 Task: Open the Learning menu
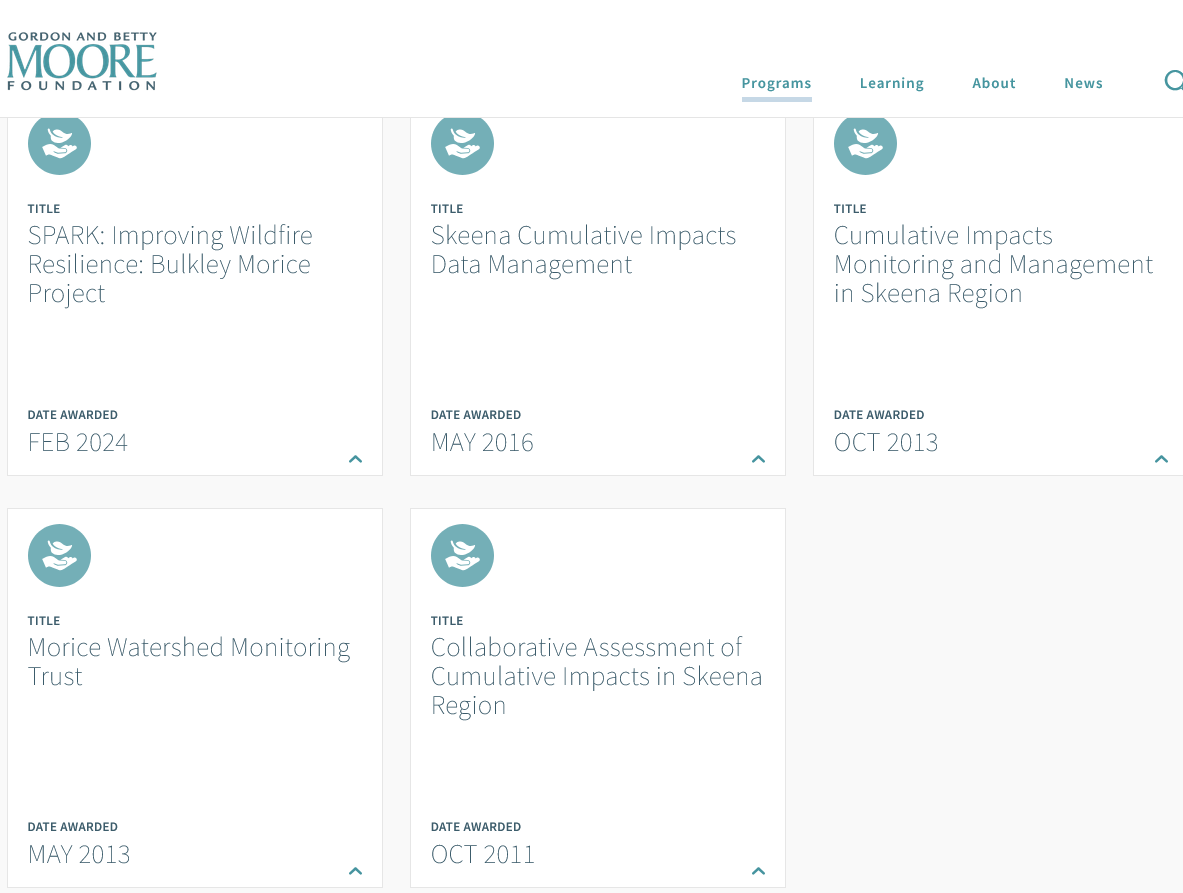coord(891,83)
